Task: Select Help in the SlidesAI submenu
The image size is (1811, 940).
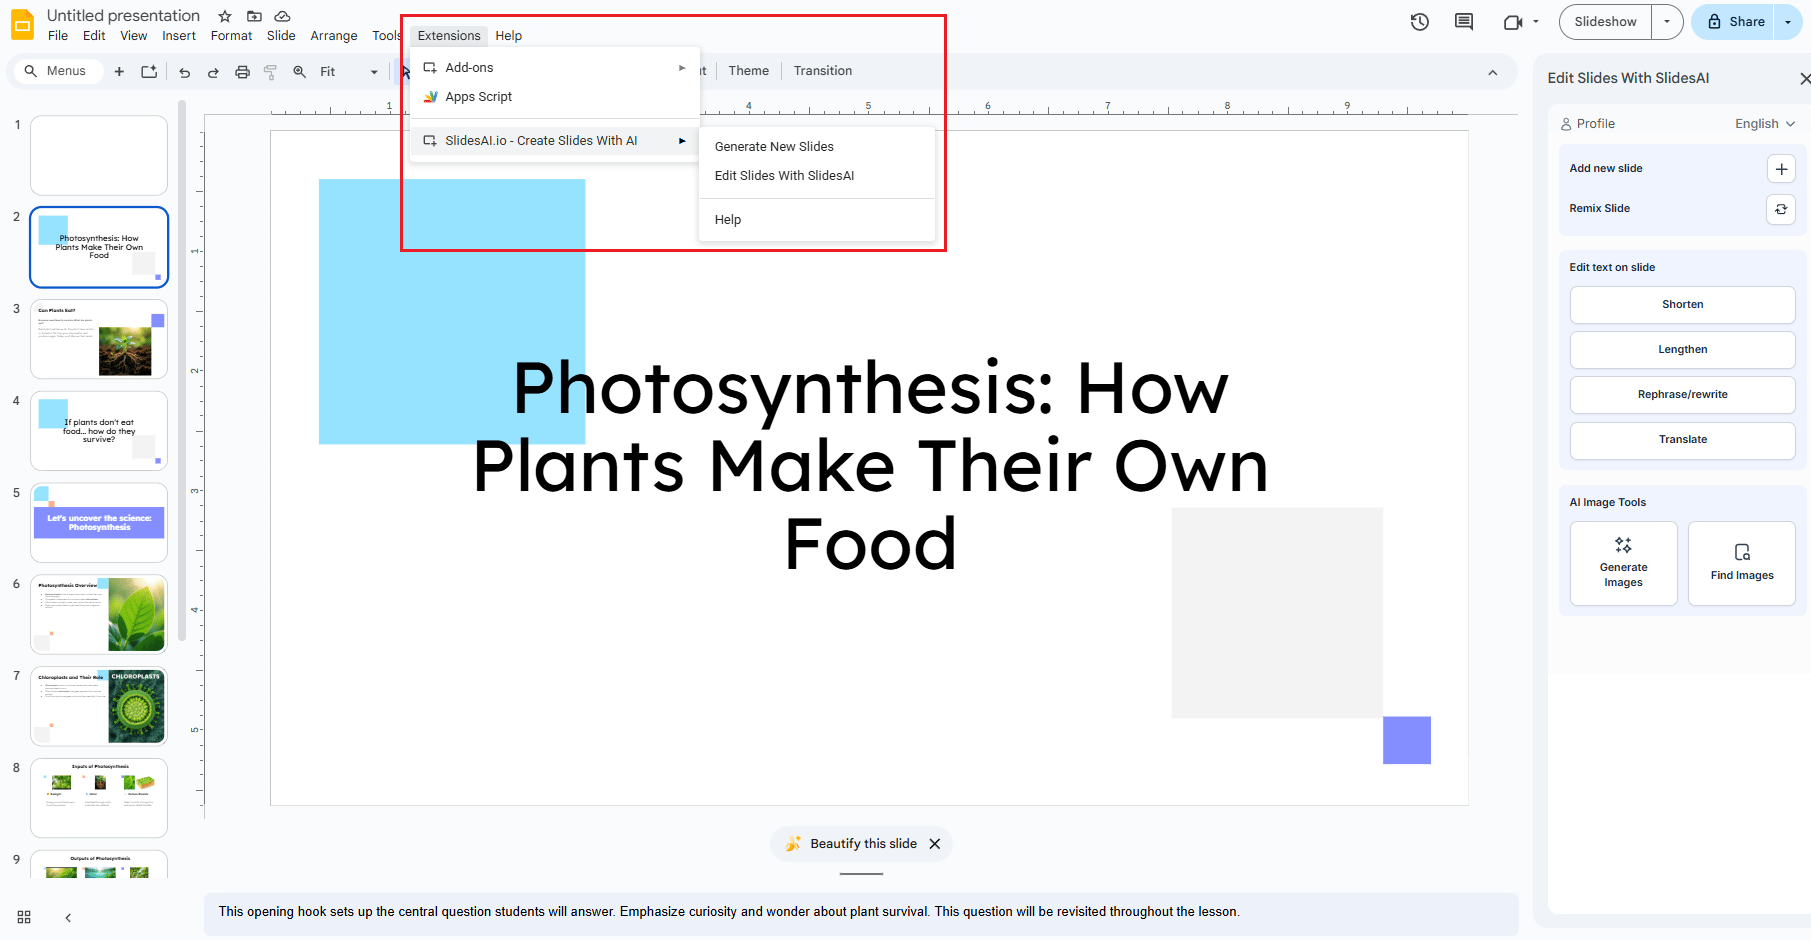Action: pyautogui.click(x=817, y=220)
